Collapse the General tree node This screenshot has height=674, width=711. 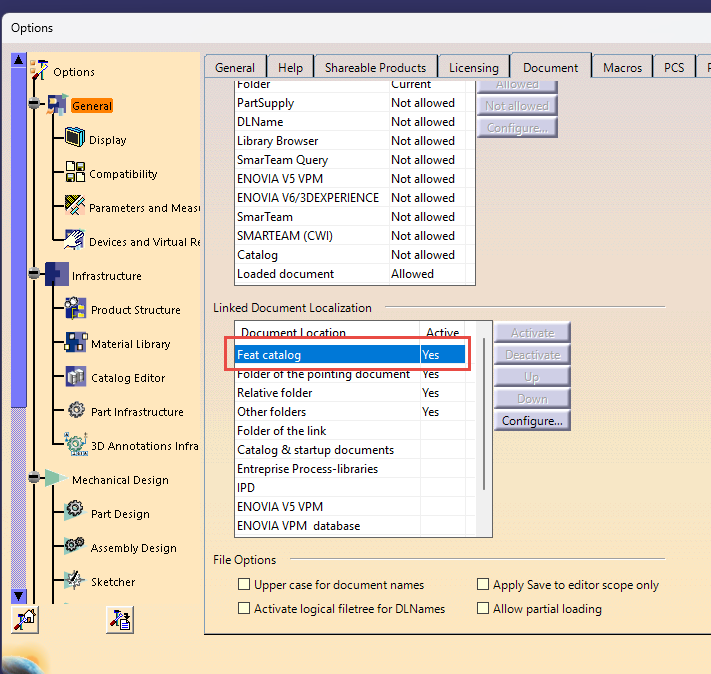[34, 103]
